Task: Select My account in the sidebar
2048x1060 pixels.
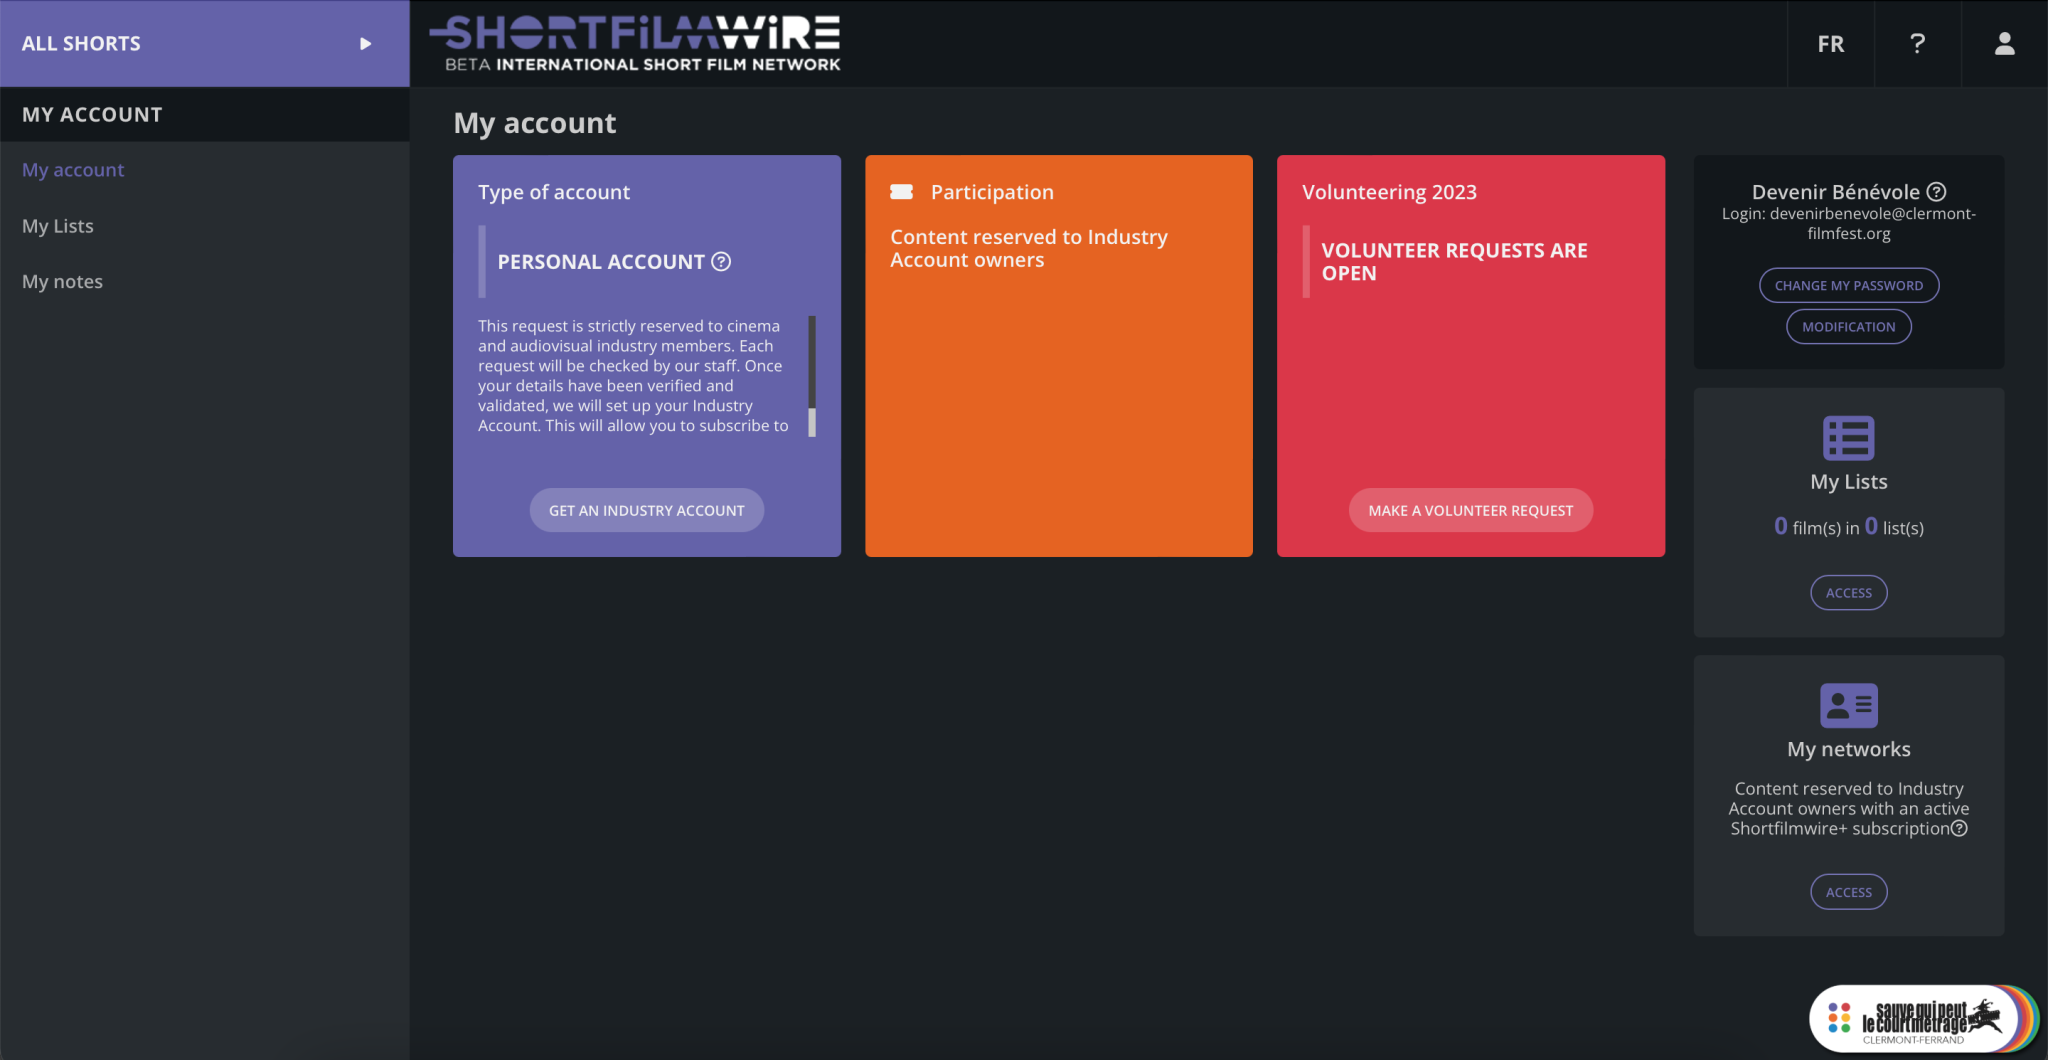Action: point(73,170)
